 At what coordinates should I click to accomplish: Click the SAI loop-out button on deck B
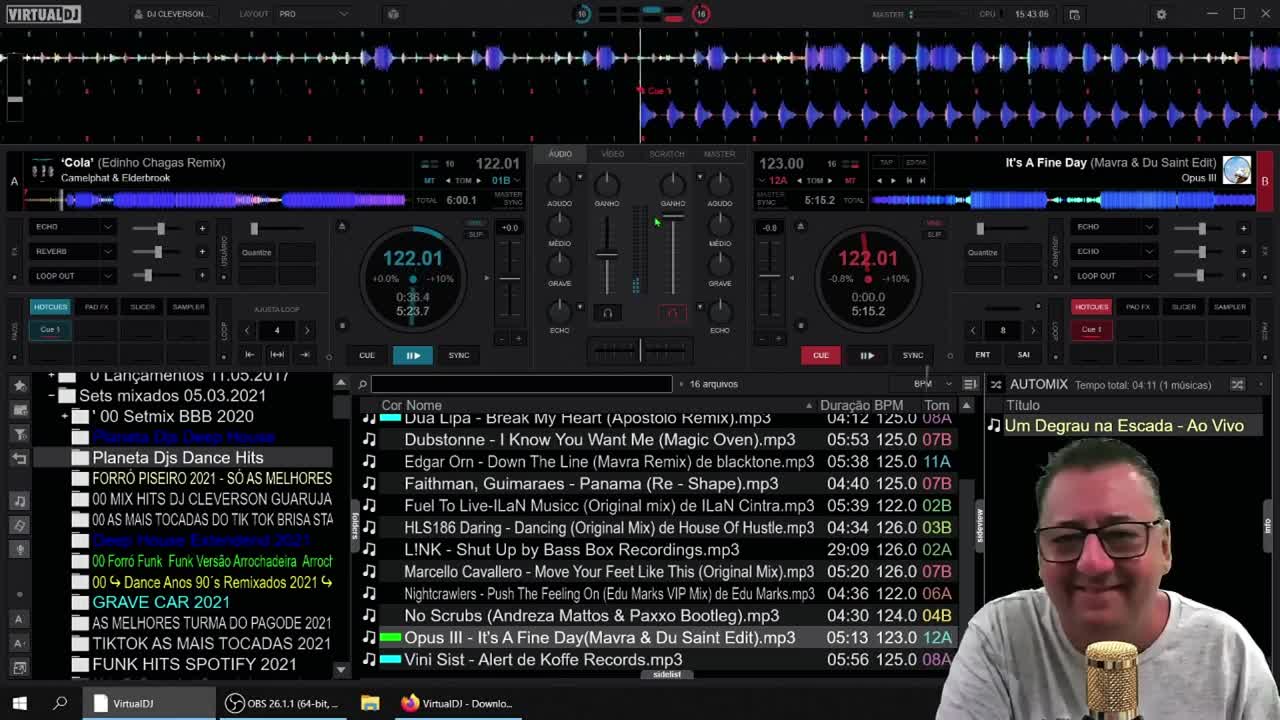[x=1023, y=355]
